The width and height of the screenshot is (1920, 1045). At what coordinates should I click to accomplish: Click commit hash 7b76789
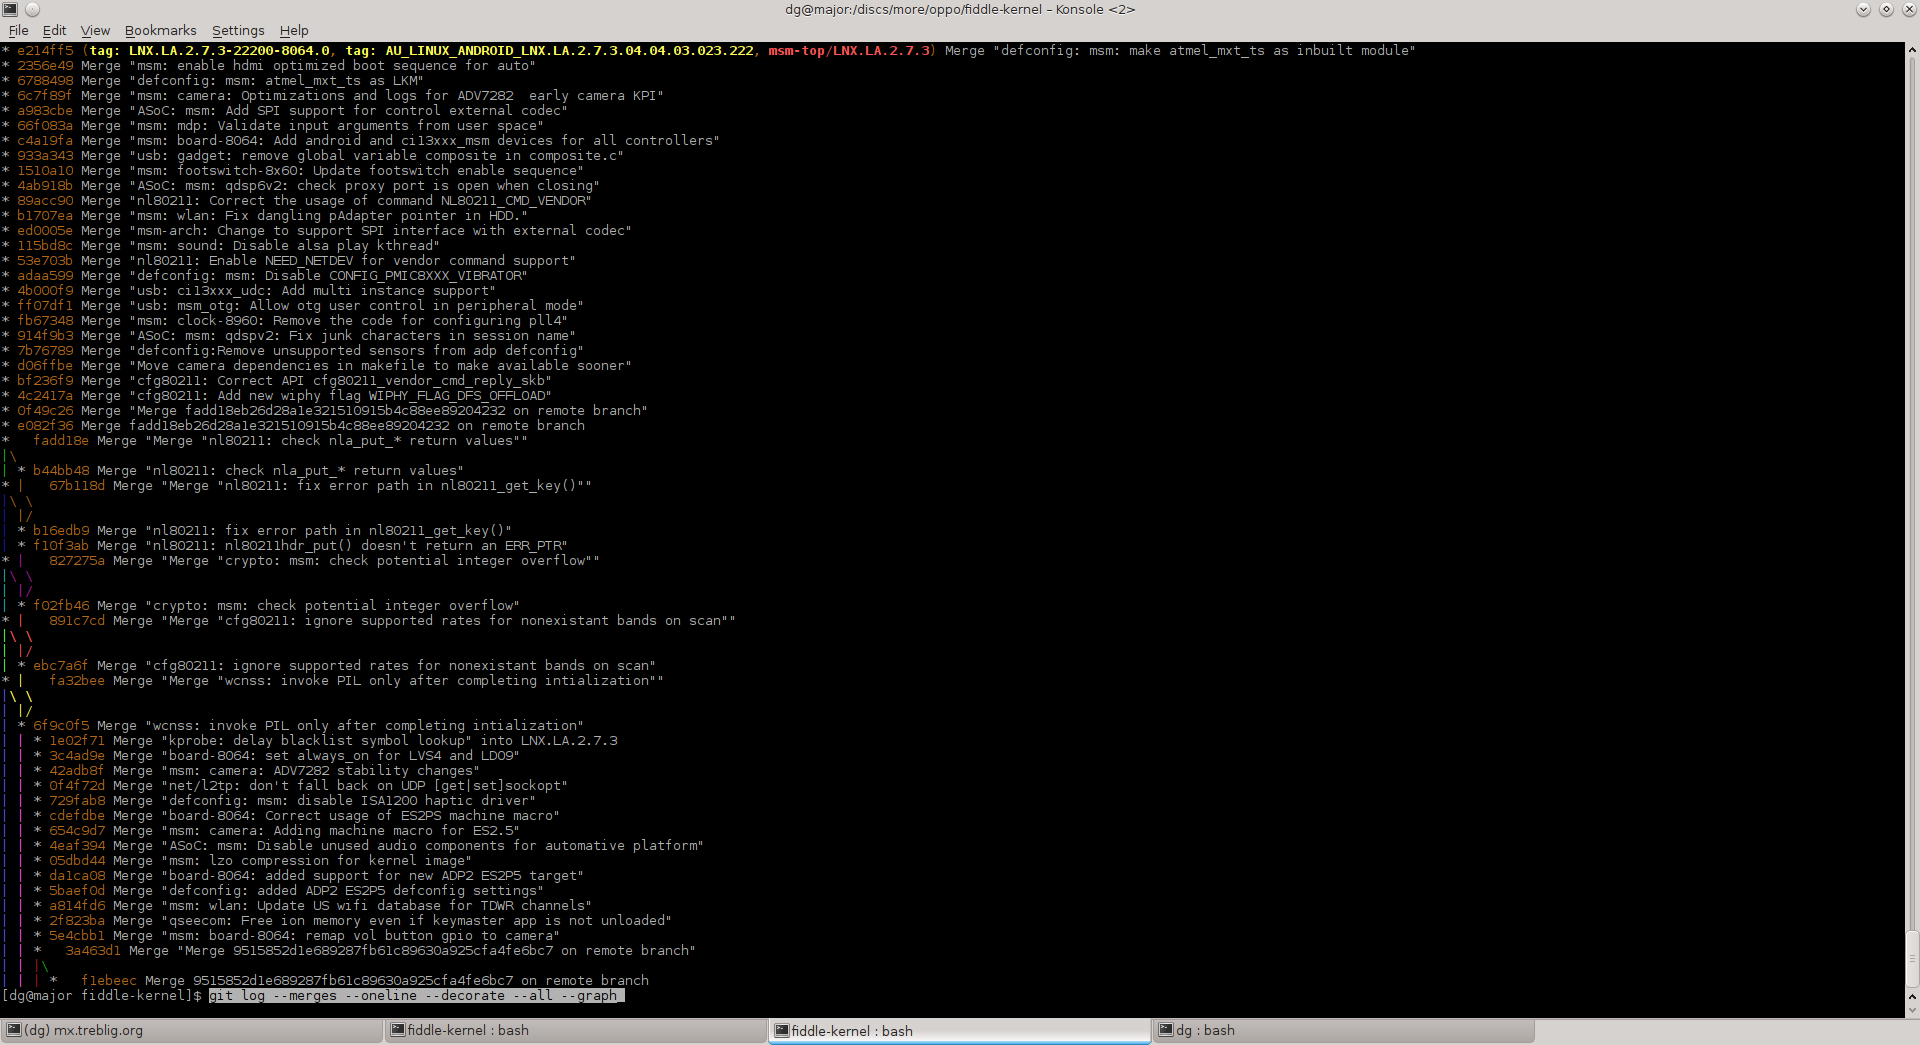pos(45,350)
